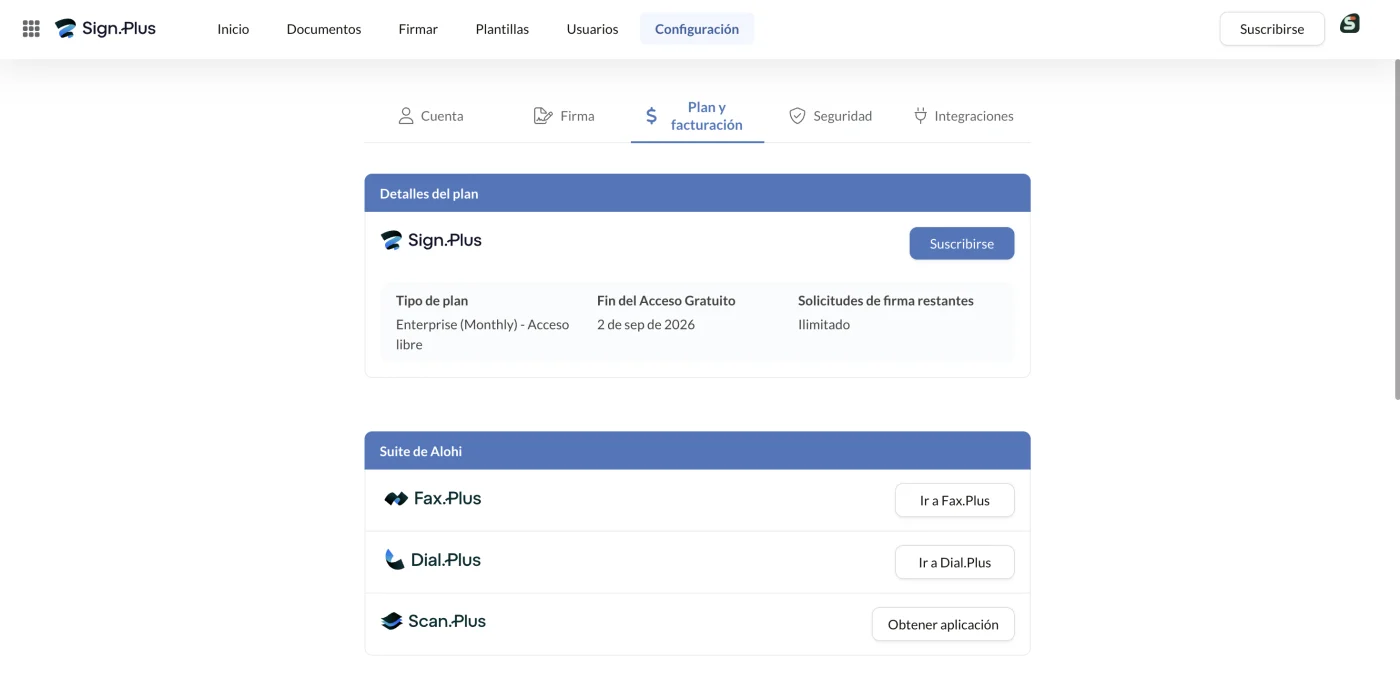Open Documentos in top navigation
Image resolution: width=1400 pixels, height=690 pixels.
(324, 29)
